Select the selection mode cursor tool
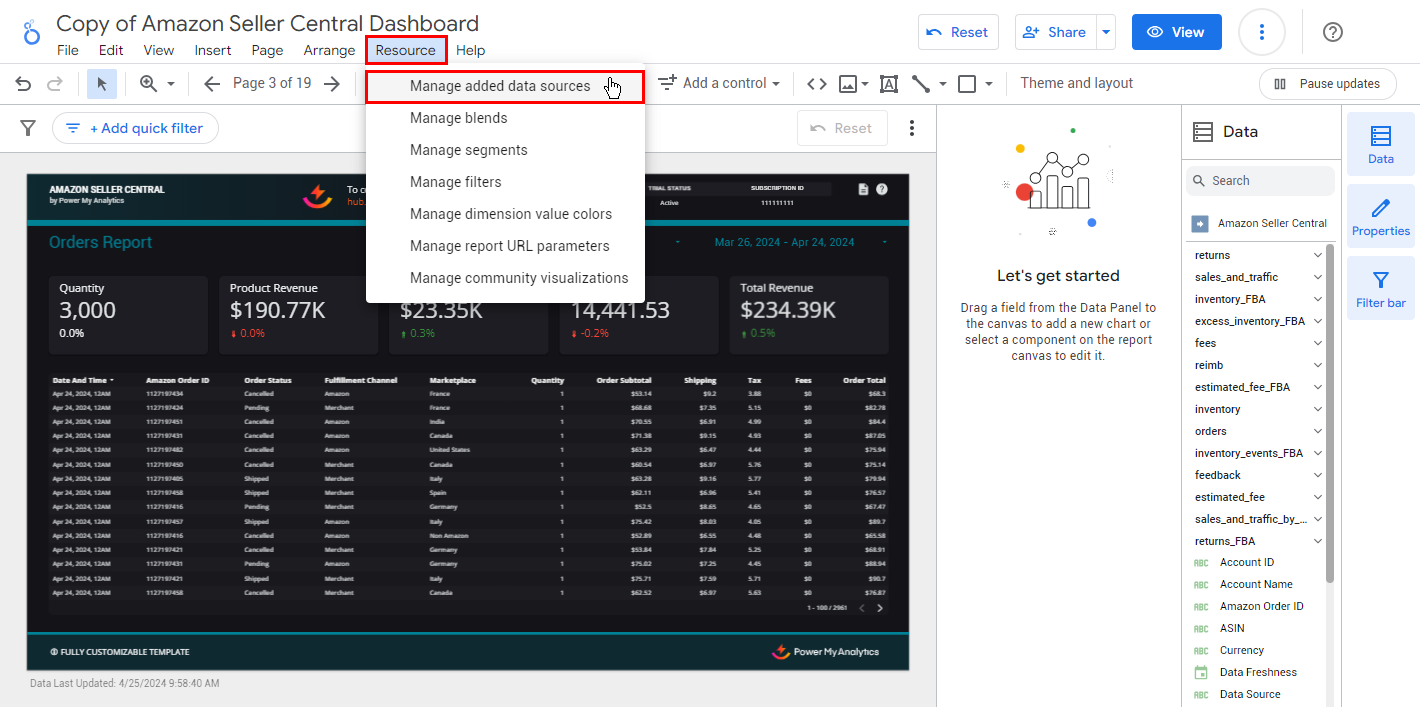The image size is (1420, 707). tap(101, 84)
